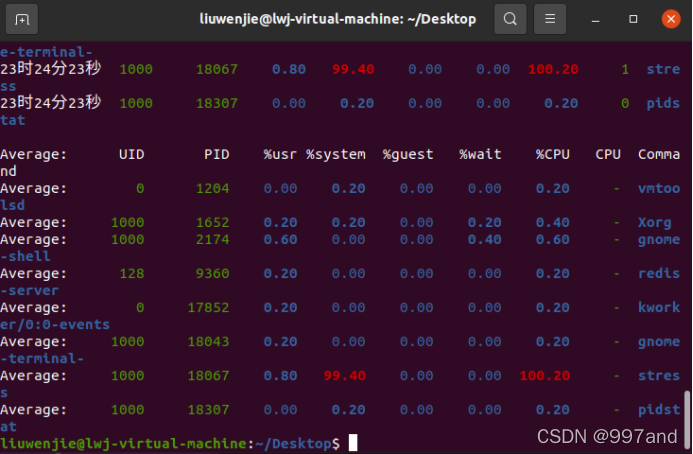693x454 pixels.
Task: Click the terminal scrollbar handle
Action: [687, 418]
